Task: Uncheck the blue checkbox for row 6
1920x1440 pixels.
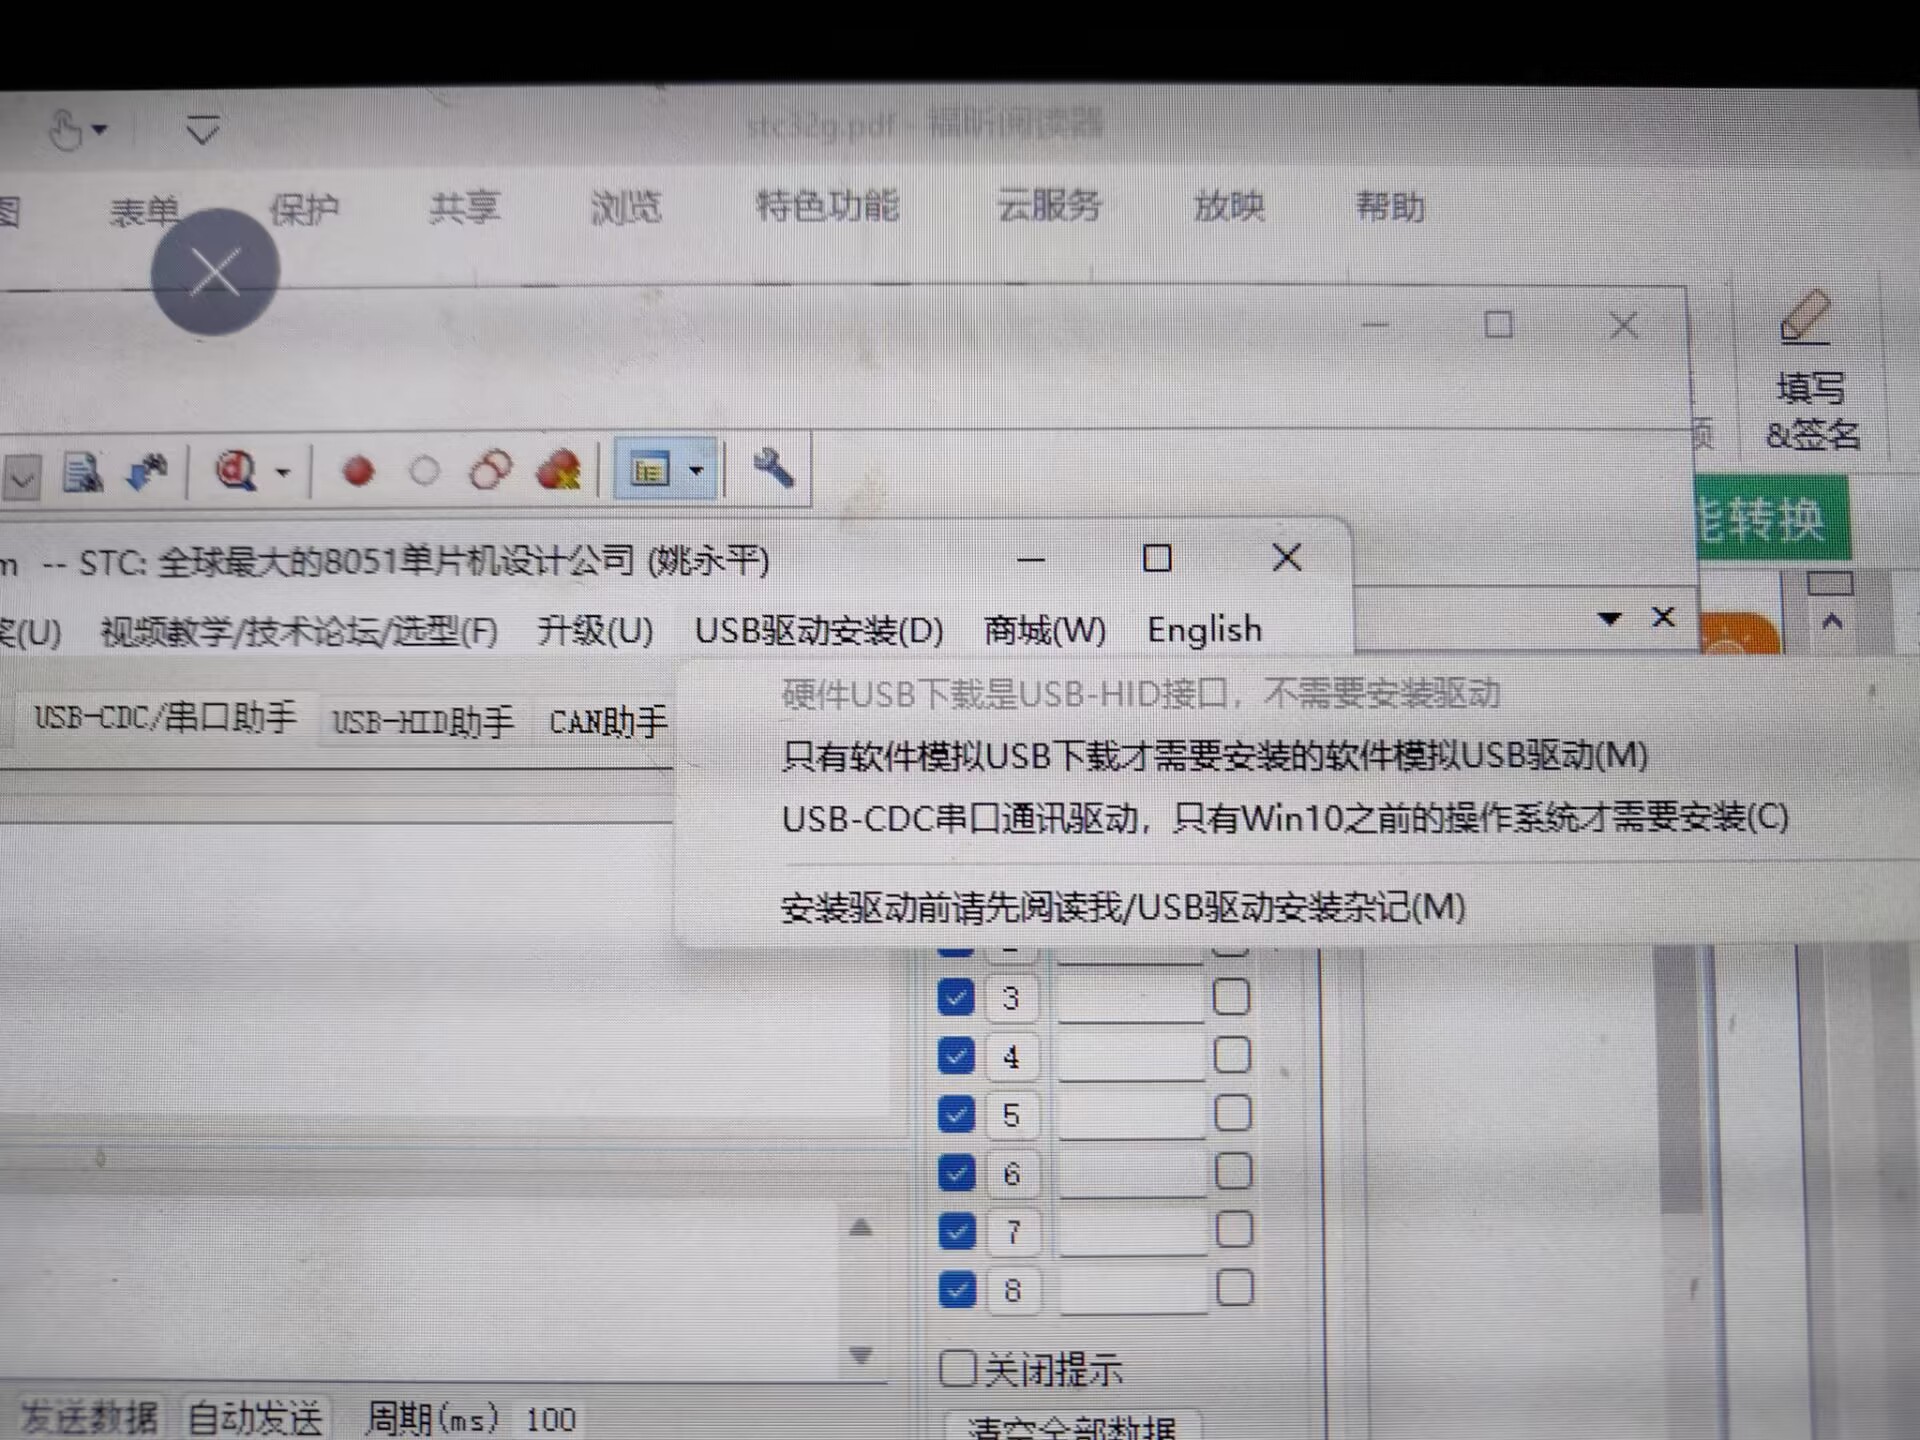Action: (957, 1172)
